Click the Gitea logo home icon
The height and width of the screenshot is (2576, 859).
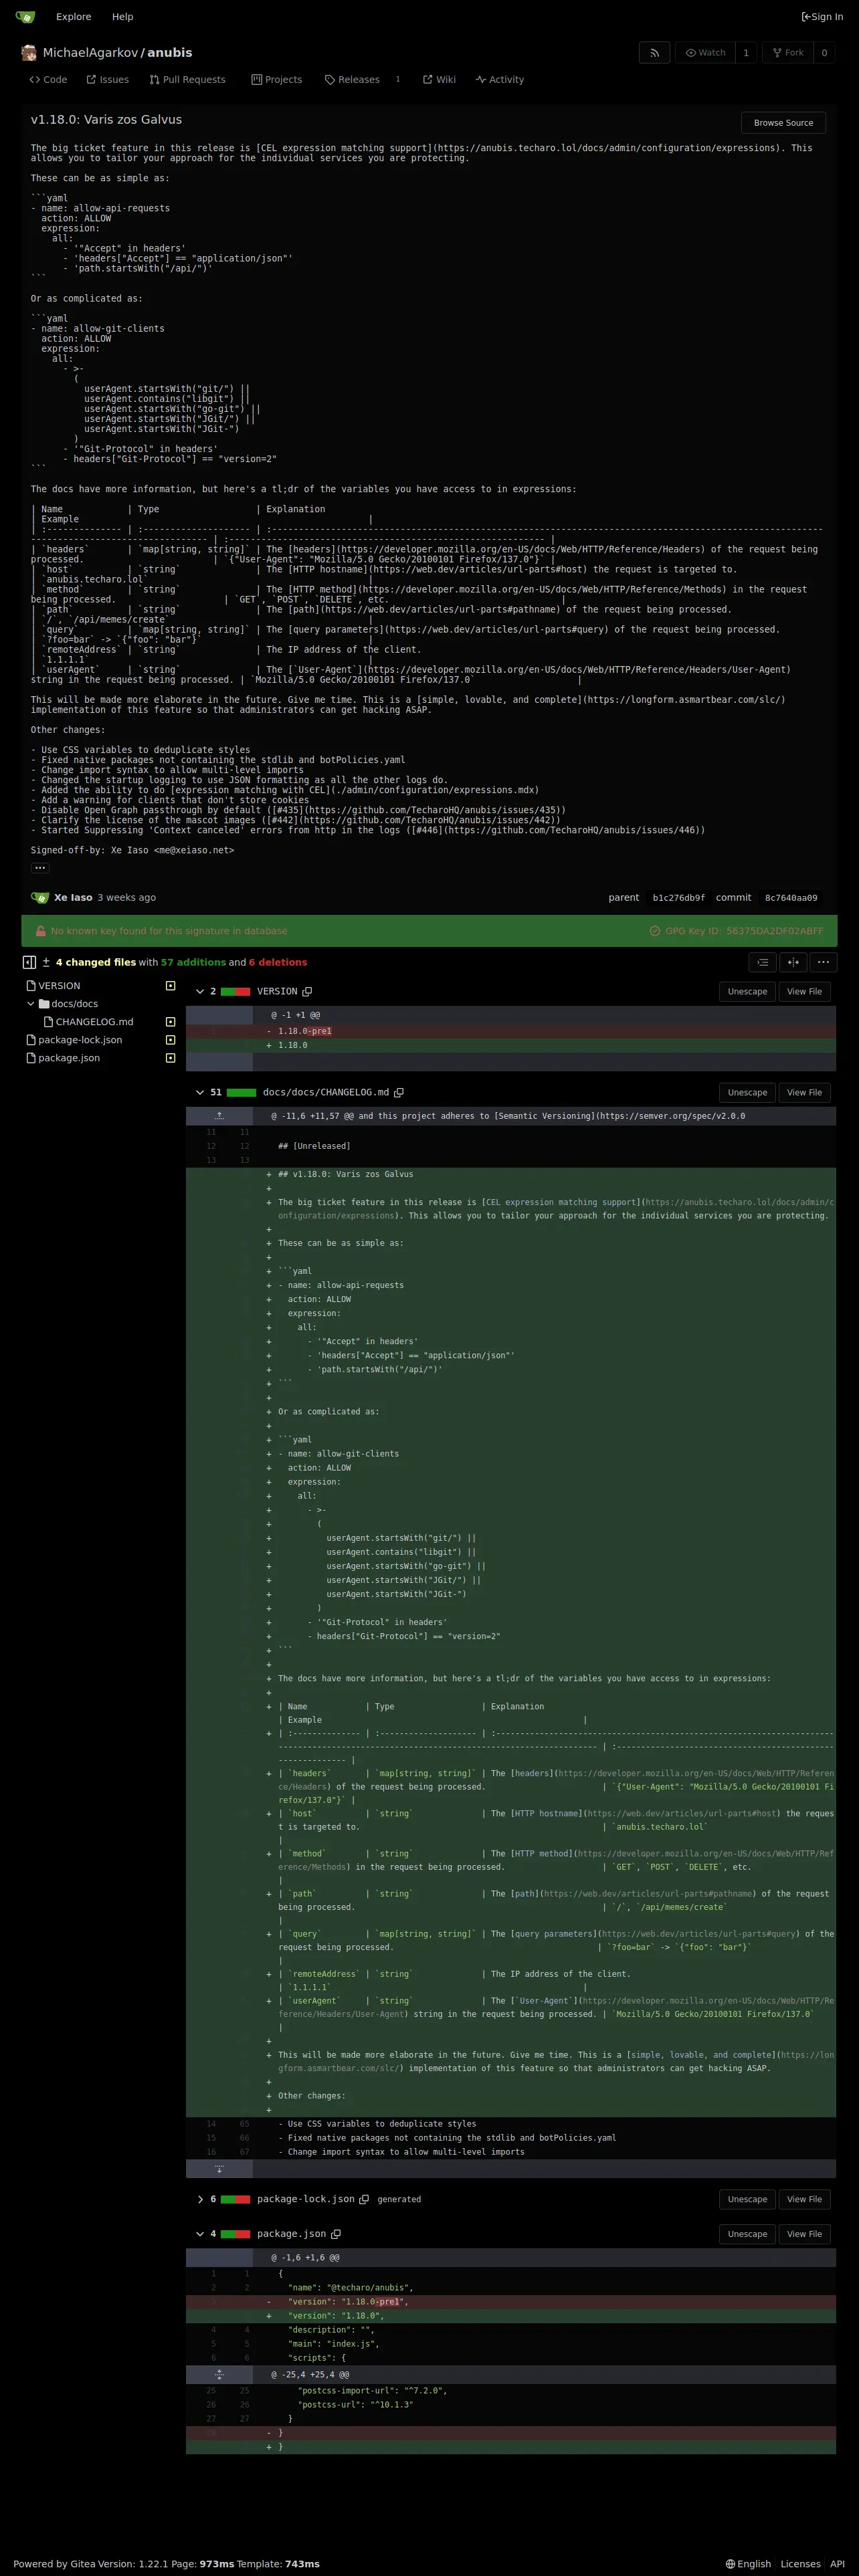[25, 17]
